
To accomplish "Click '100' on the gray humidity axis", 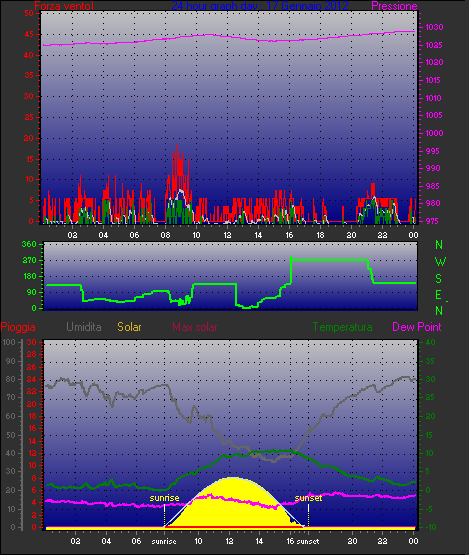I will 8,342.
